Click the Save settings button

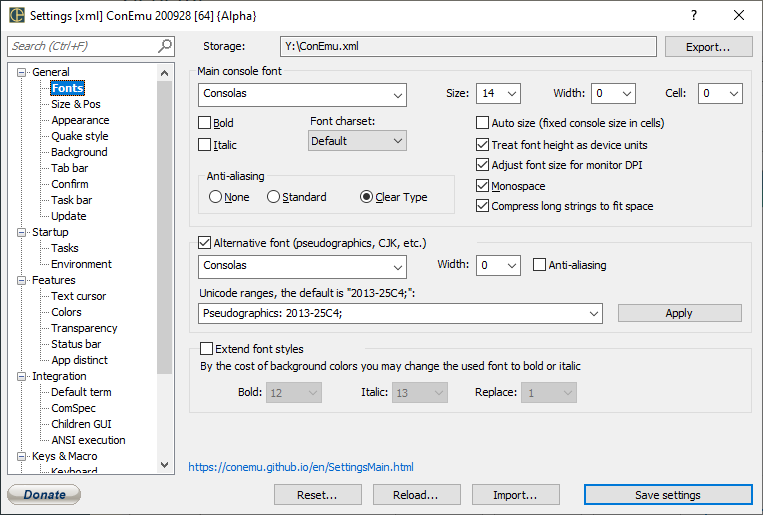[668, 495]
